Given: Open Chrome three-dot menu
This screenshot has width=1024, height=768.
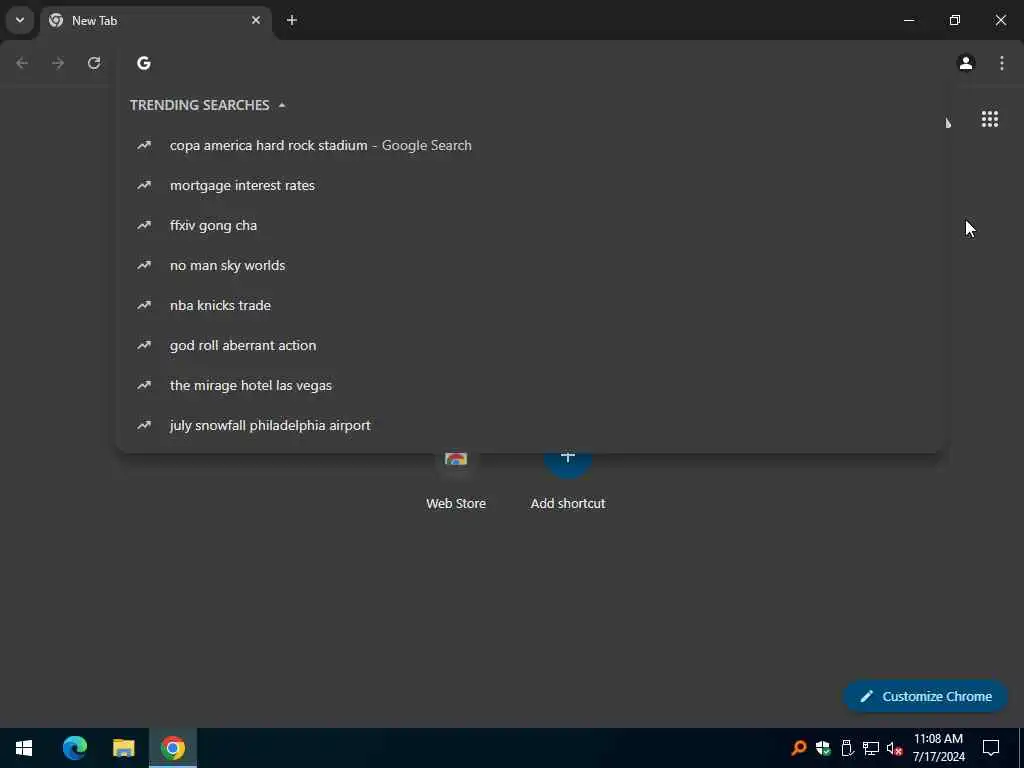Looking at the screenshot, I should click(1002, 63).
